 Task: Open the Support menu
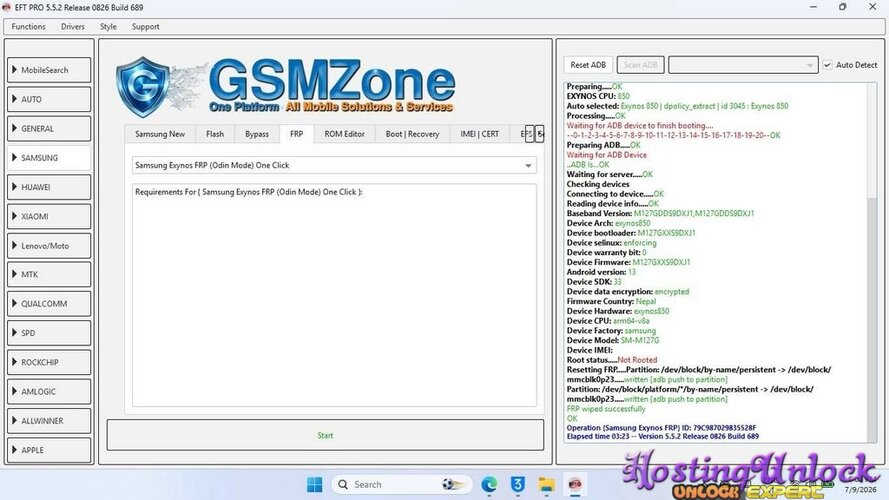[146, 27]
